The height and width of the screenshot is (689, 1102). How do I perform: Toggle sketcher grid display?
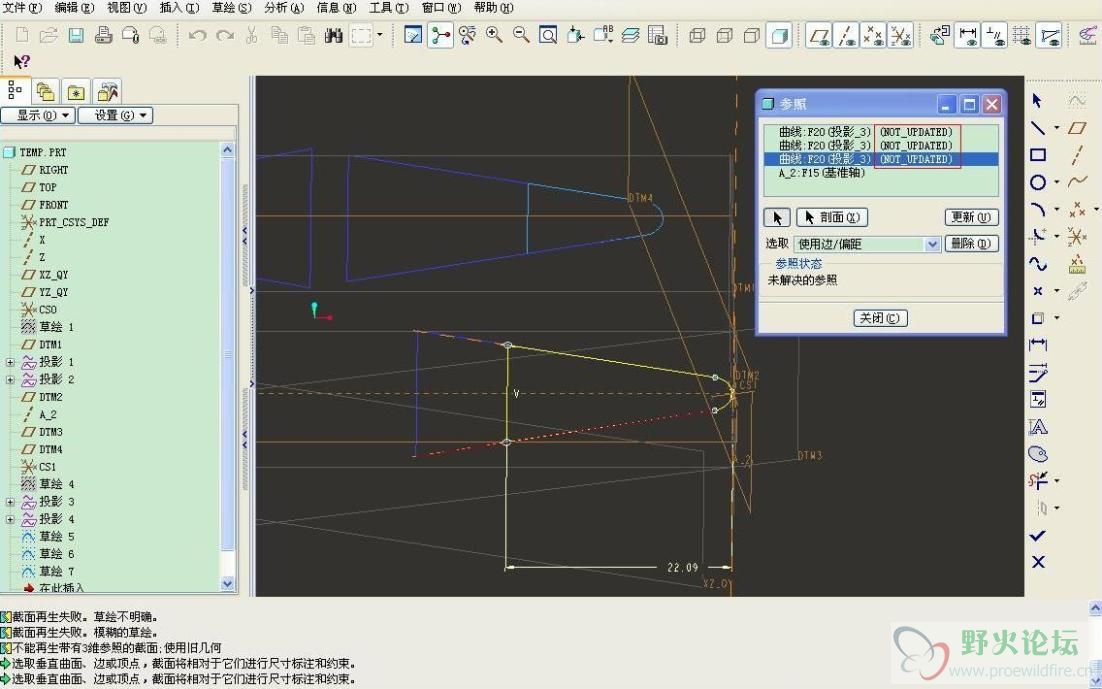[x=1022, y=35]
